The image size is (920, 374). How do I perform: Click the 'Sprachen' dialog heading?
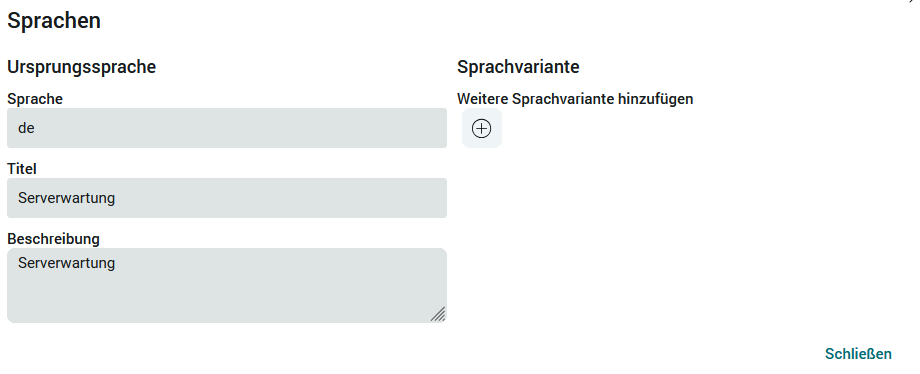(54, 21)
